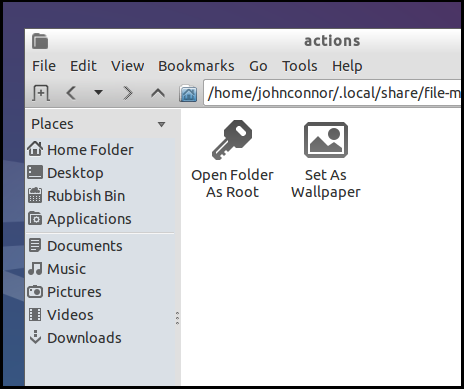Open Videos bookmark in sidebar
464x389 pixels.
click(x=100, y=315)
